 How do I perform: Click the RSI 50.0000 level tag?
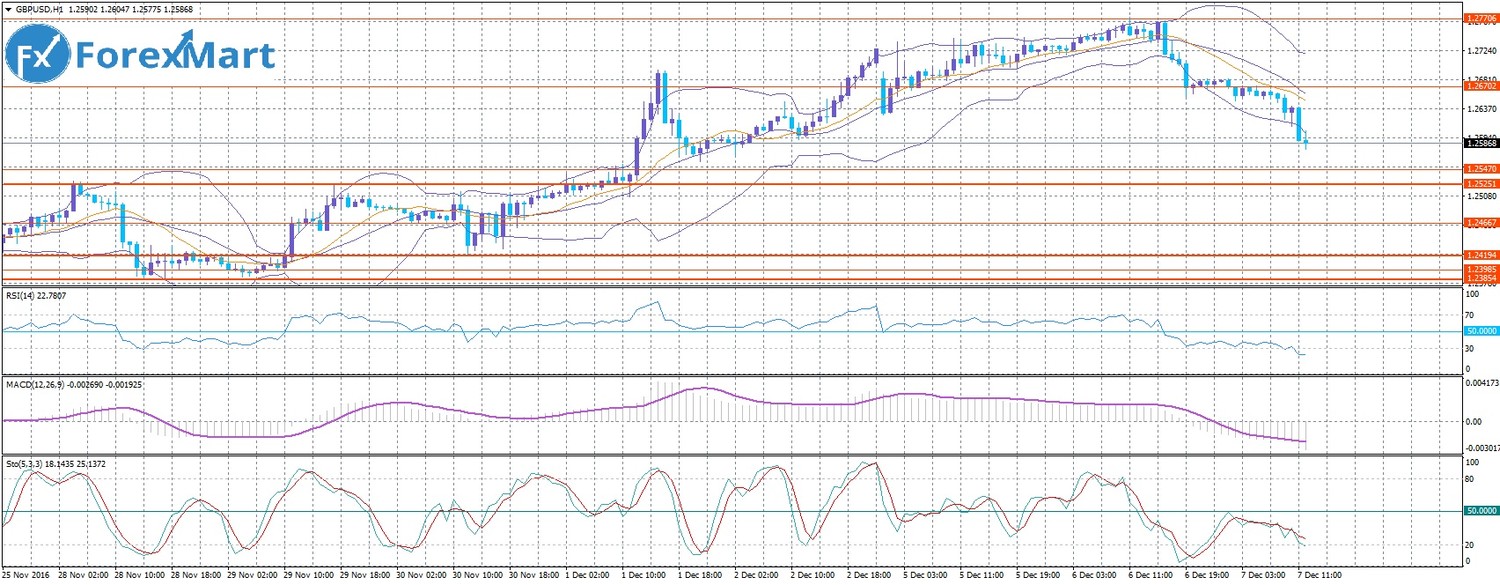pyautogui.click(x=1479, y=331)
